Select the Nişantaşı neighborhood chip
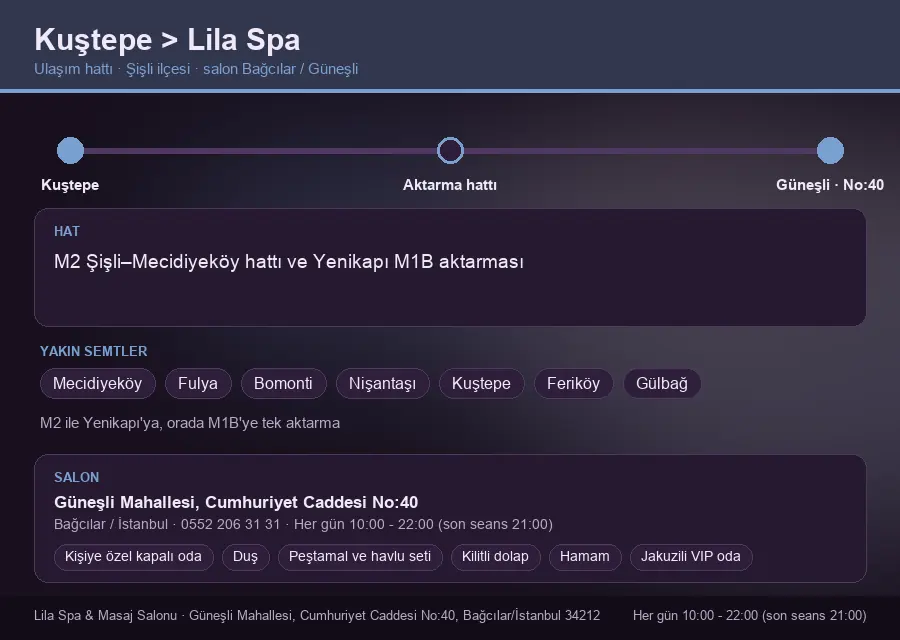The width and height of the screenshot is (900, 640). point(382,383)
